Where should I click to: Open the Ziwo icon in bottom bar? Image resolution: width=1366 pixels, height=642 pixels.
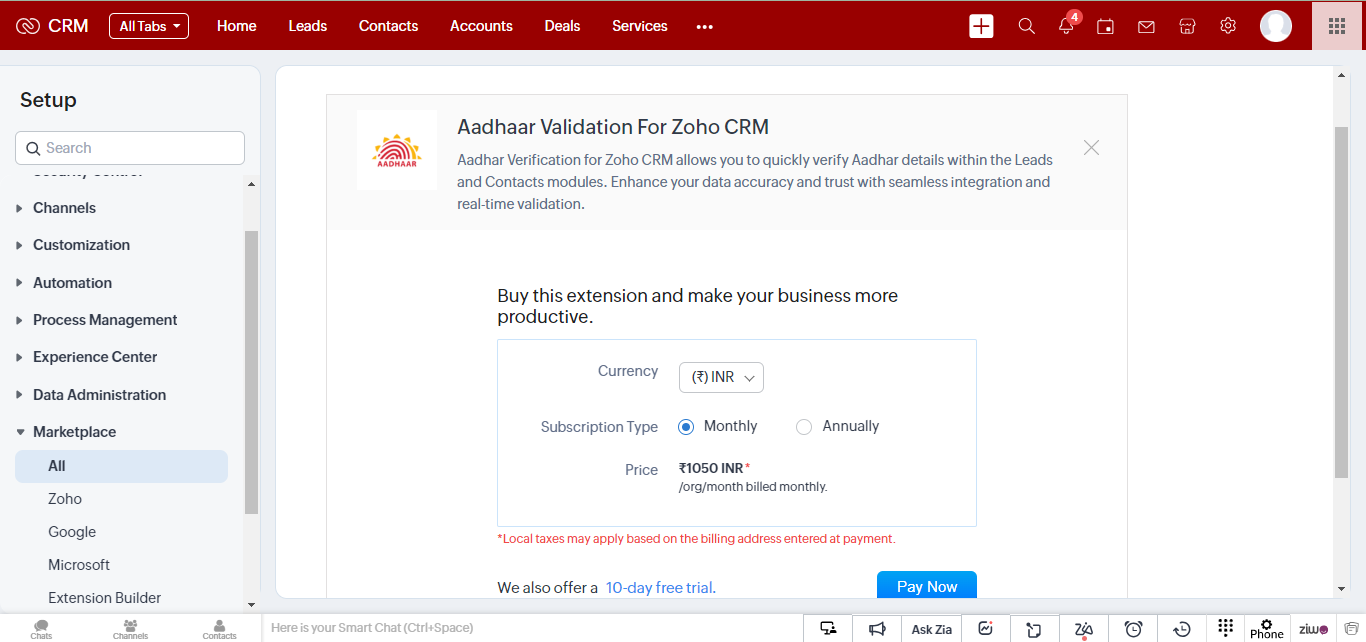tap(1313, 629)
